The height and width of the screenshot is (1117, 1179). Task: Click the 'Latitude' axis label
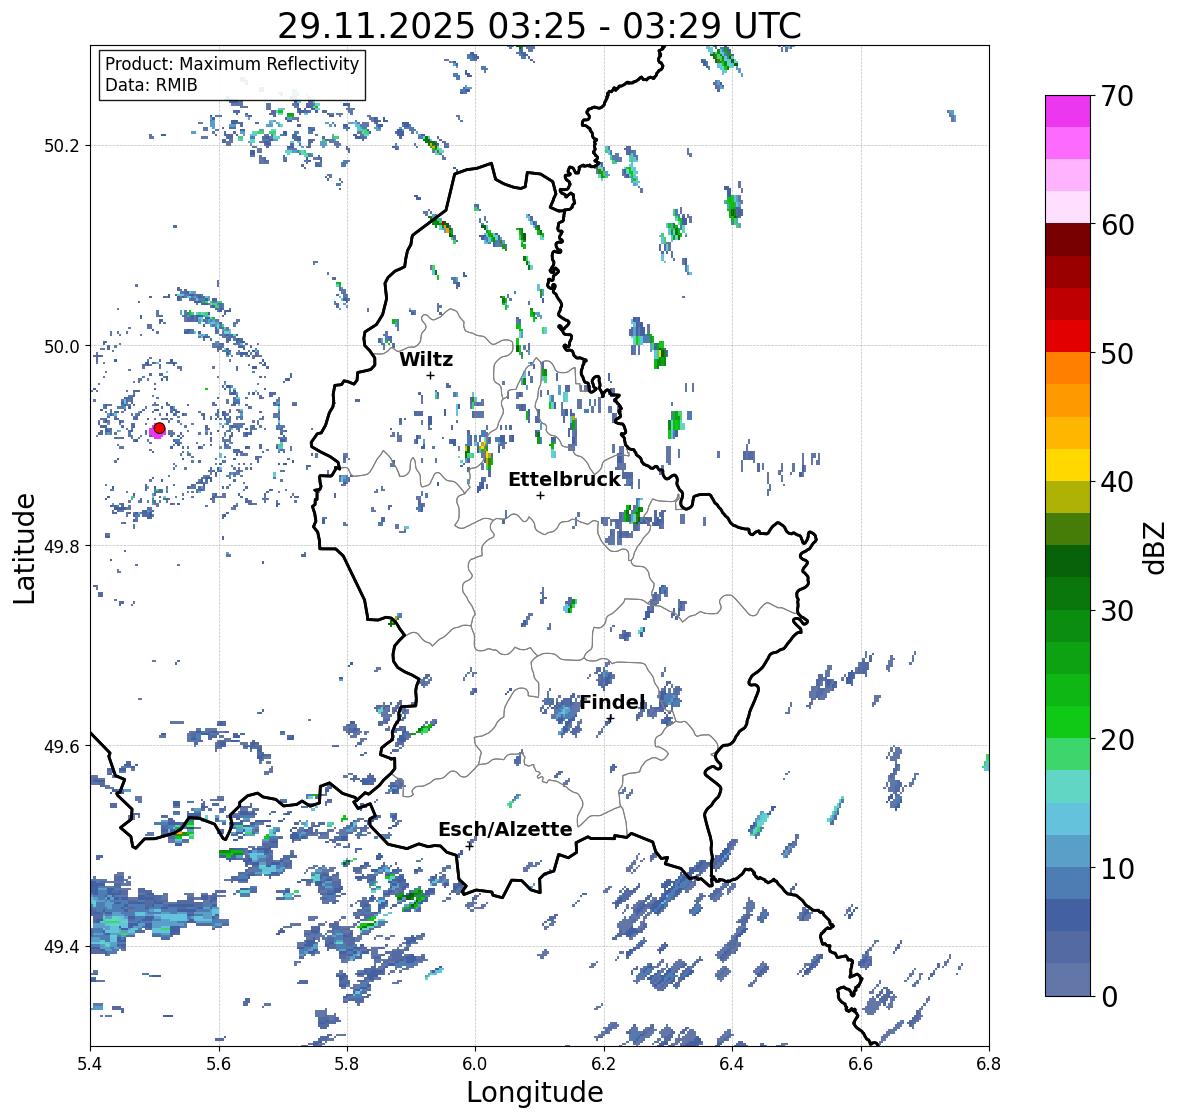(24, 548)
